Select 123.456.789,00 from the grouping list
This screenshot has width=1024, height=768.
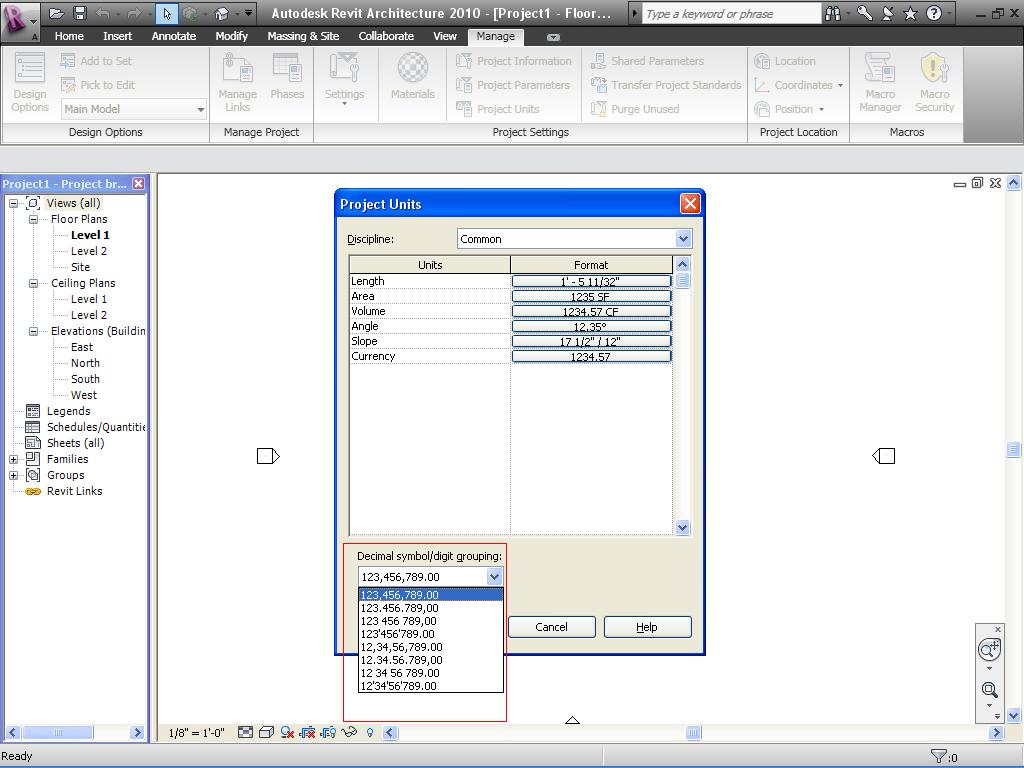click(400, 608)
